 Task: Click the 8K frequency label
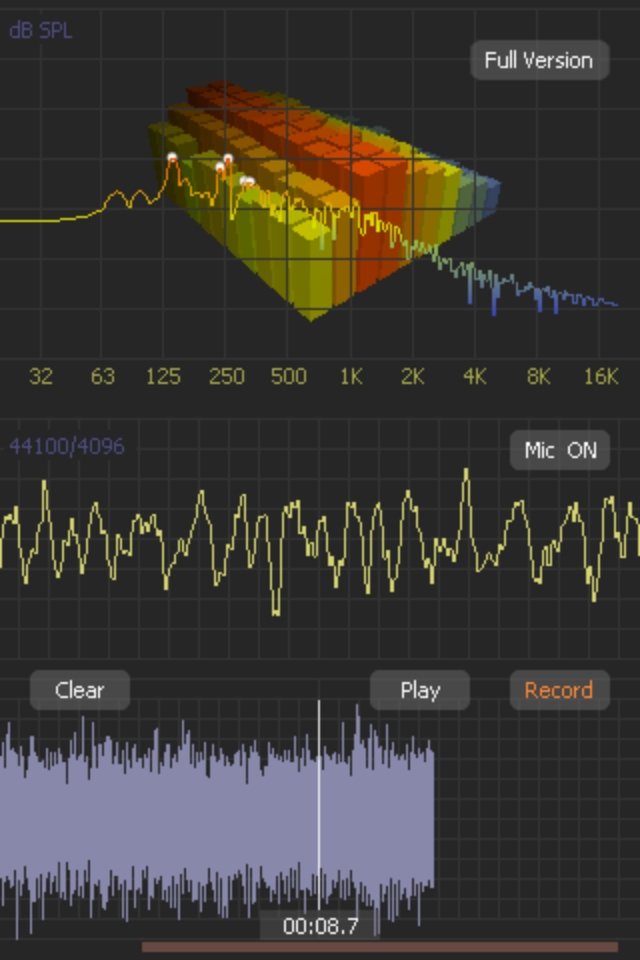coord(538,376)
